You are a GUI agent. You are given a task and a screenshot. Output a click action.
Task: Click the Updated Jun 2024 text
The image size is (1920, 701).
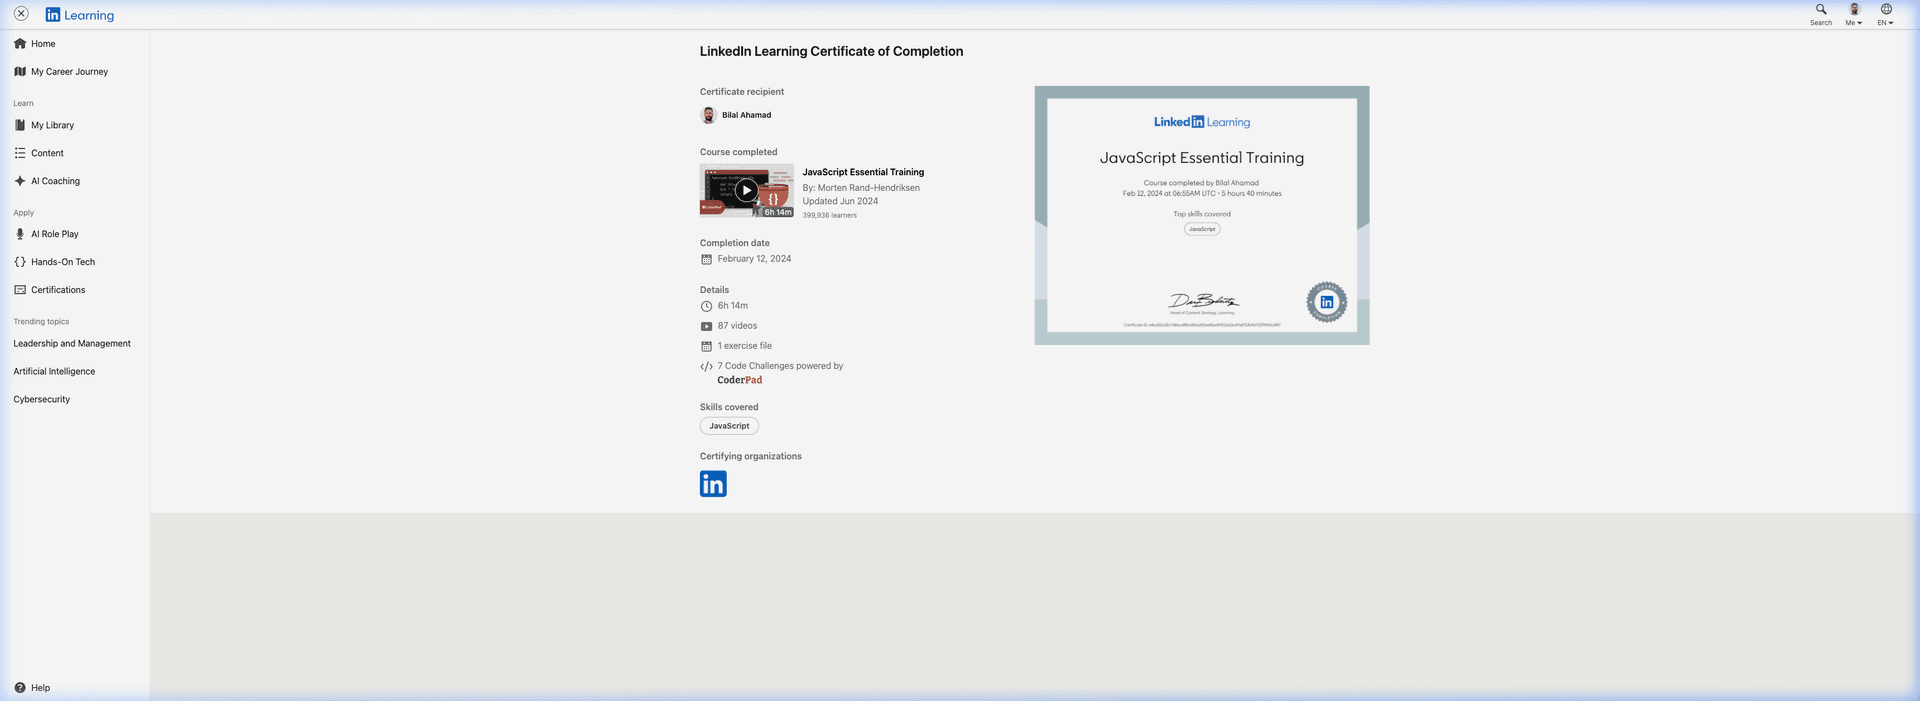[x=840, y=201]
